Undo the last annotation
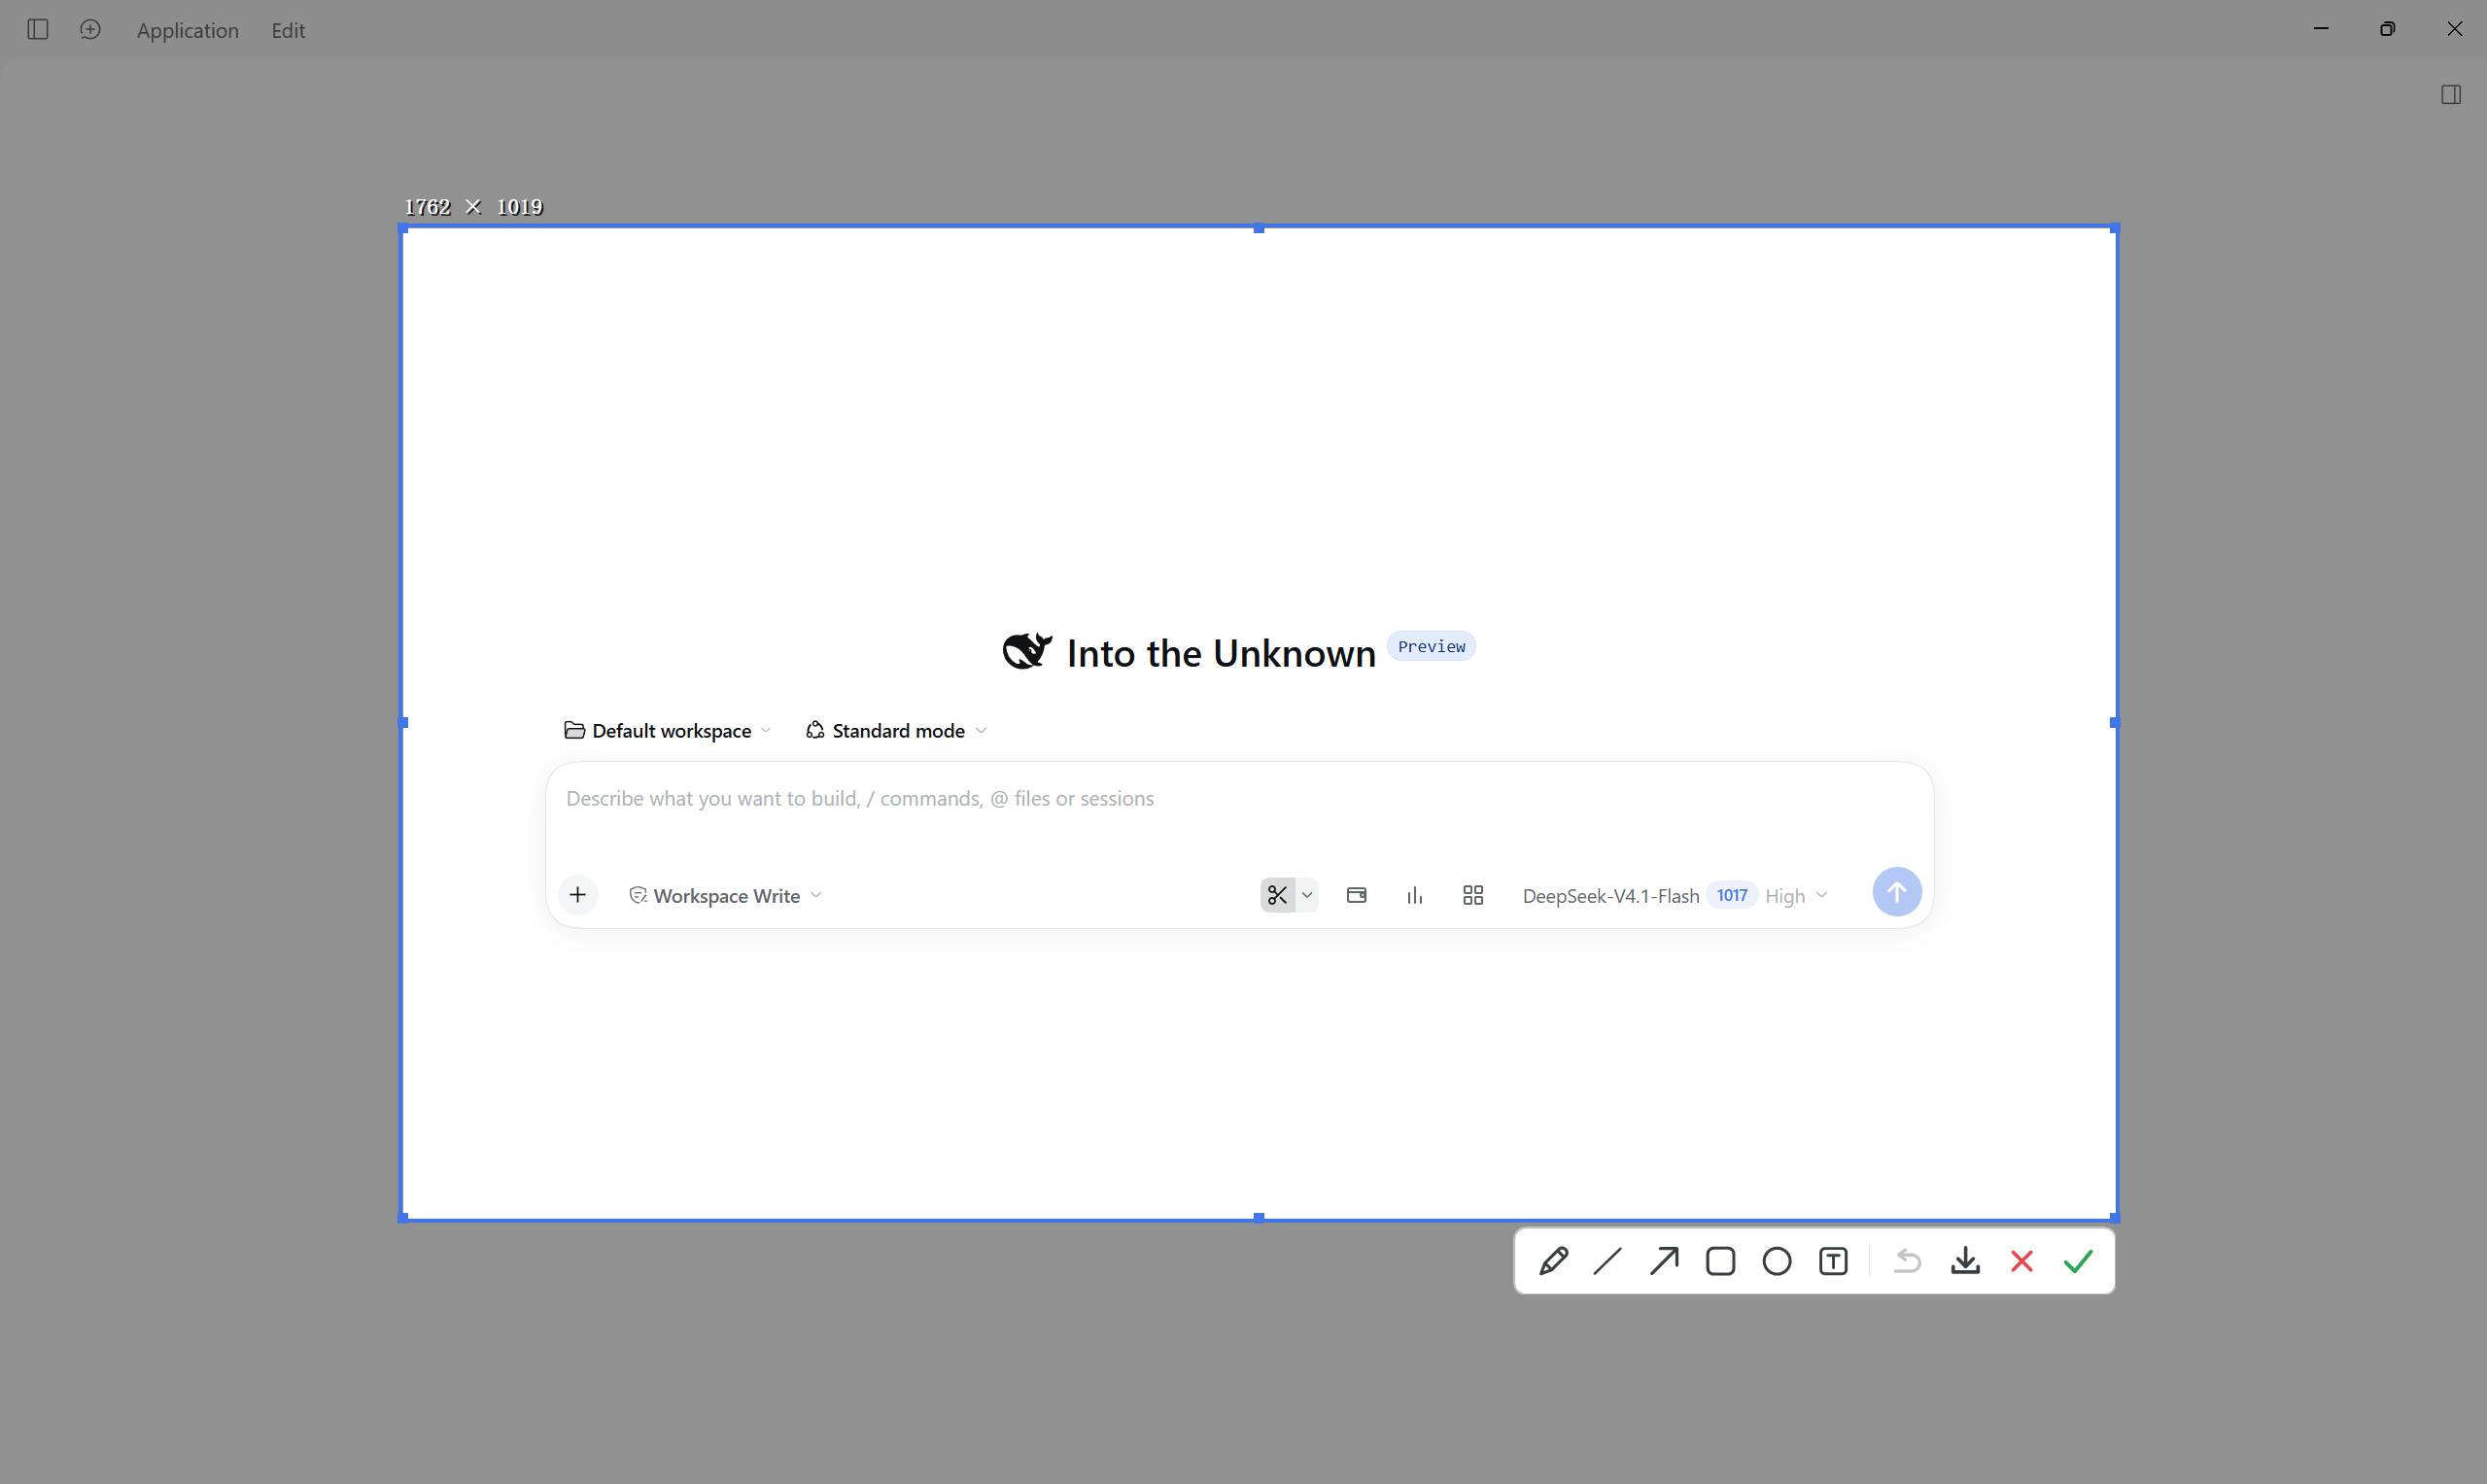The width and height of the screenshot is (2487, 1484). [1908, 1261]
